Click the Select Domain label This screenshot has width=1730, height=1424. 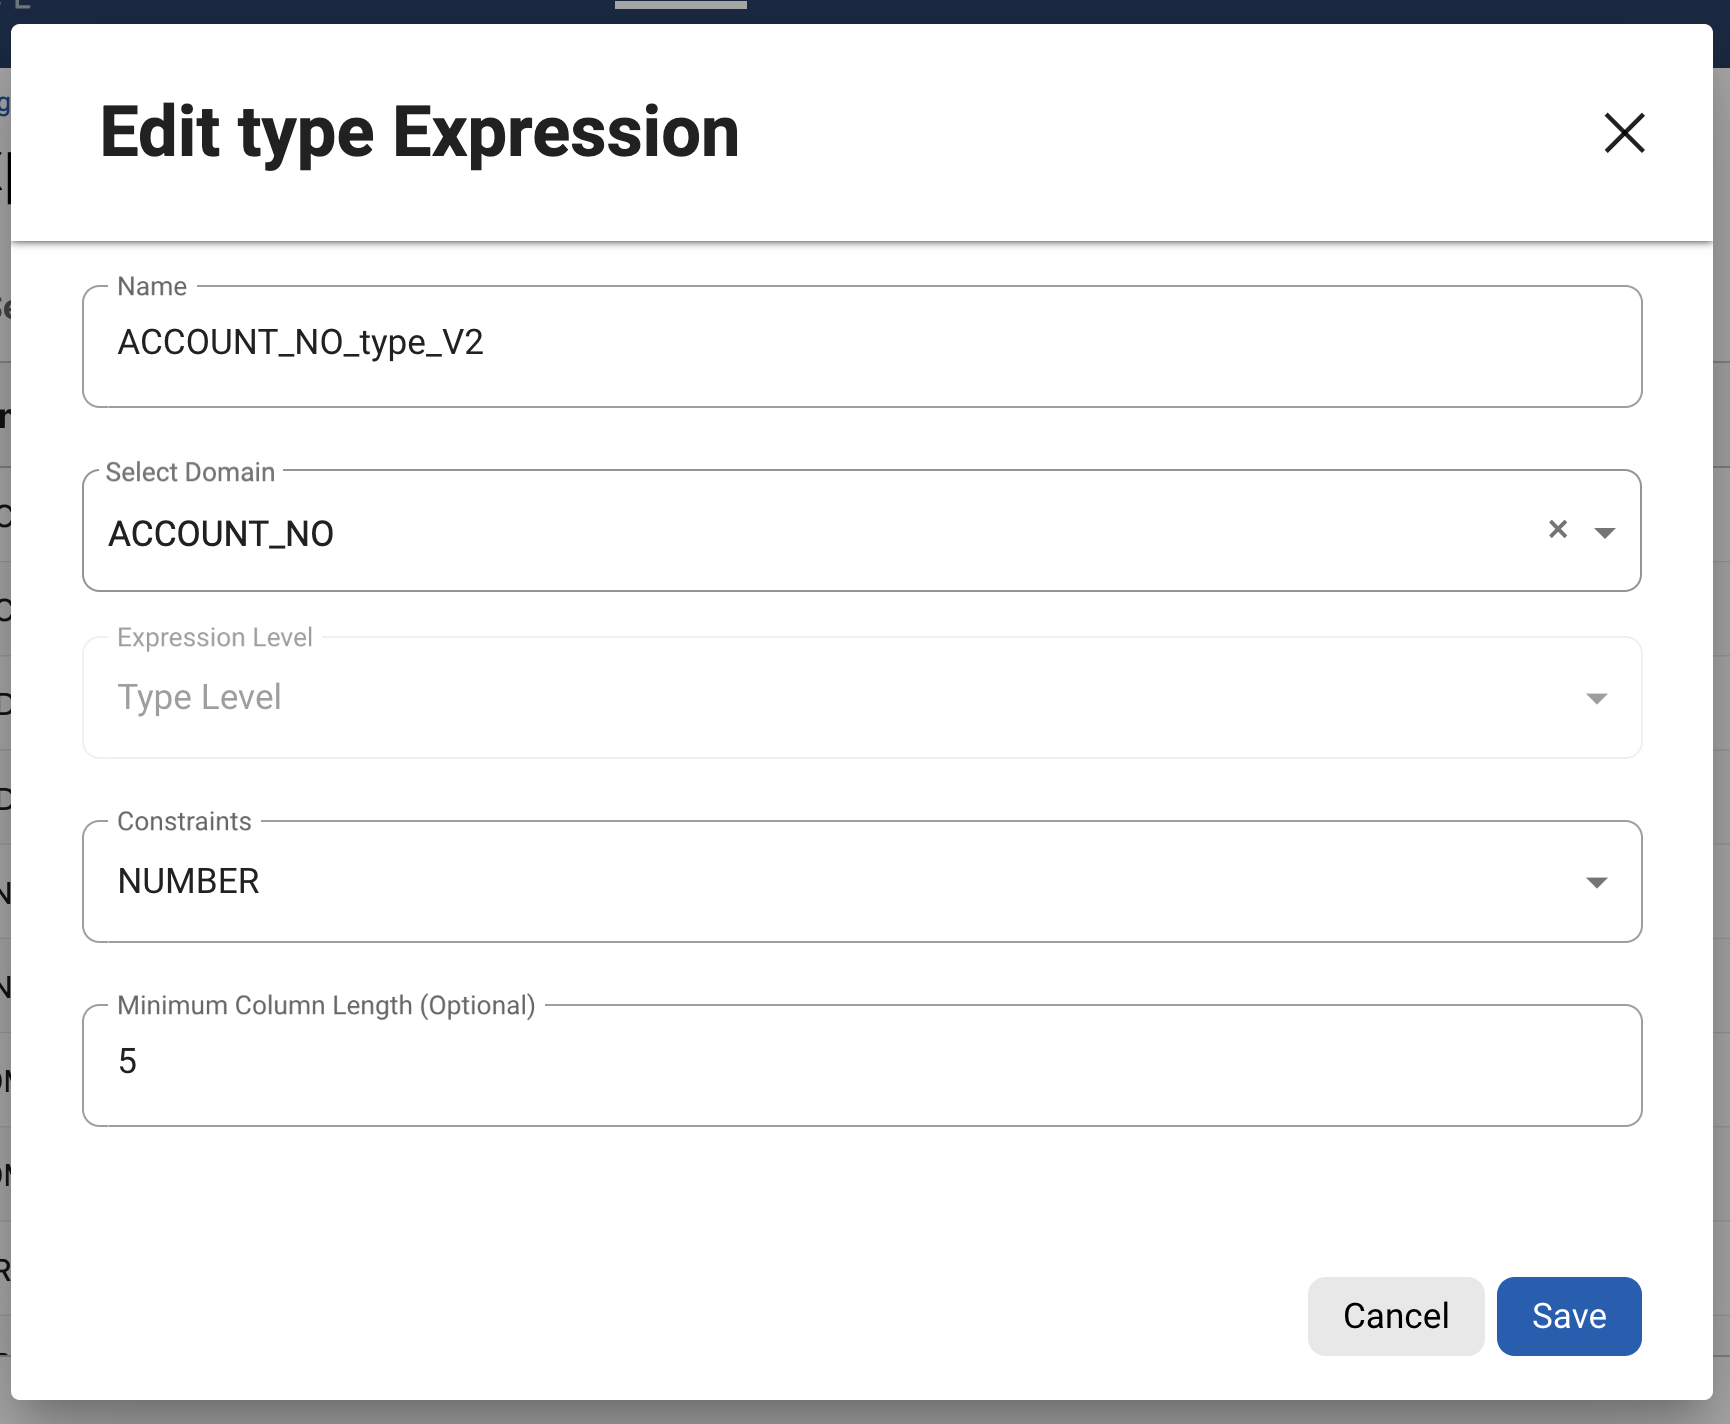click(x=190, y=472)
